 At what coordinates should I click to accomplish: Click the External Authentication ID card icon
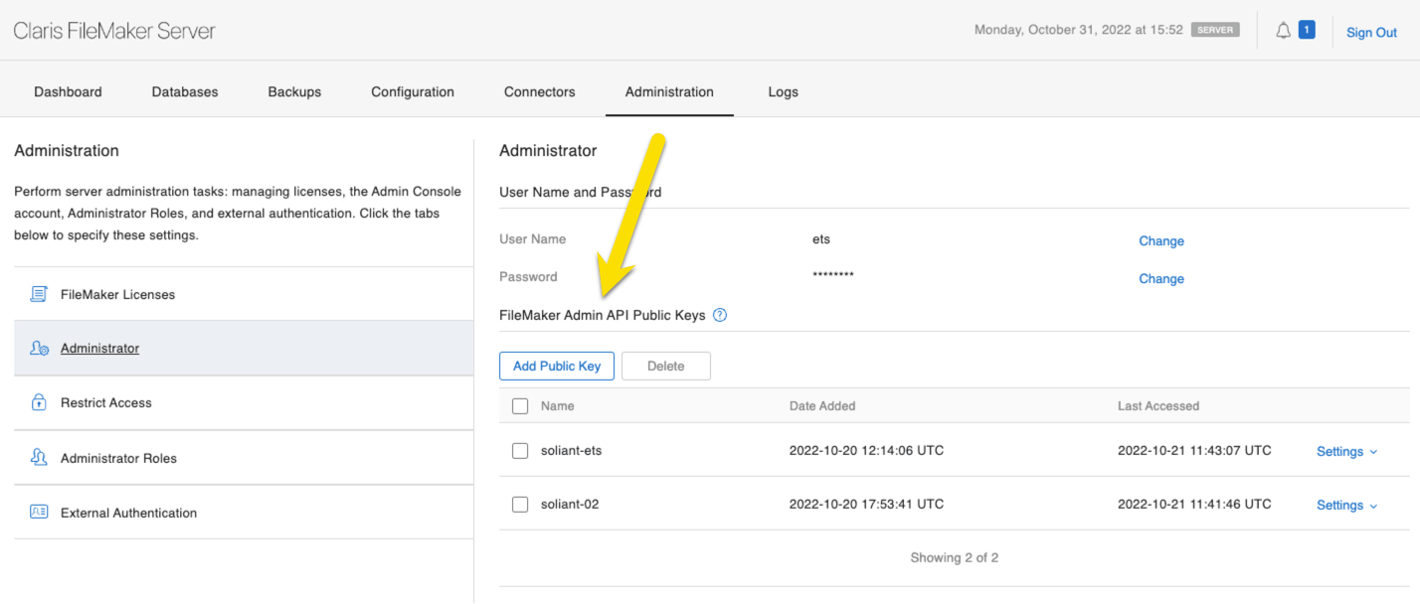[x=39, y=512]
